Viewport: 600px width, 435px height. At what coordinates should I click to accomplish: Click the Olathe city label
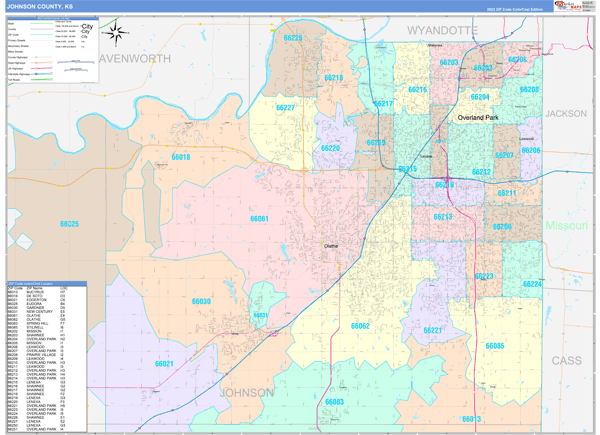(329, 245)
